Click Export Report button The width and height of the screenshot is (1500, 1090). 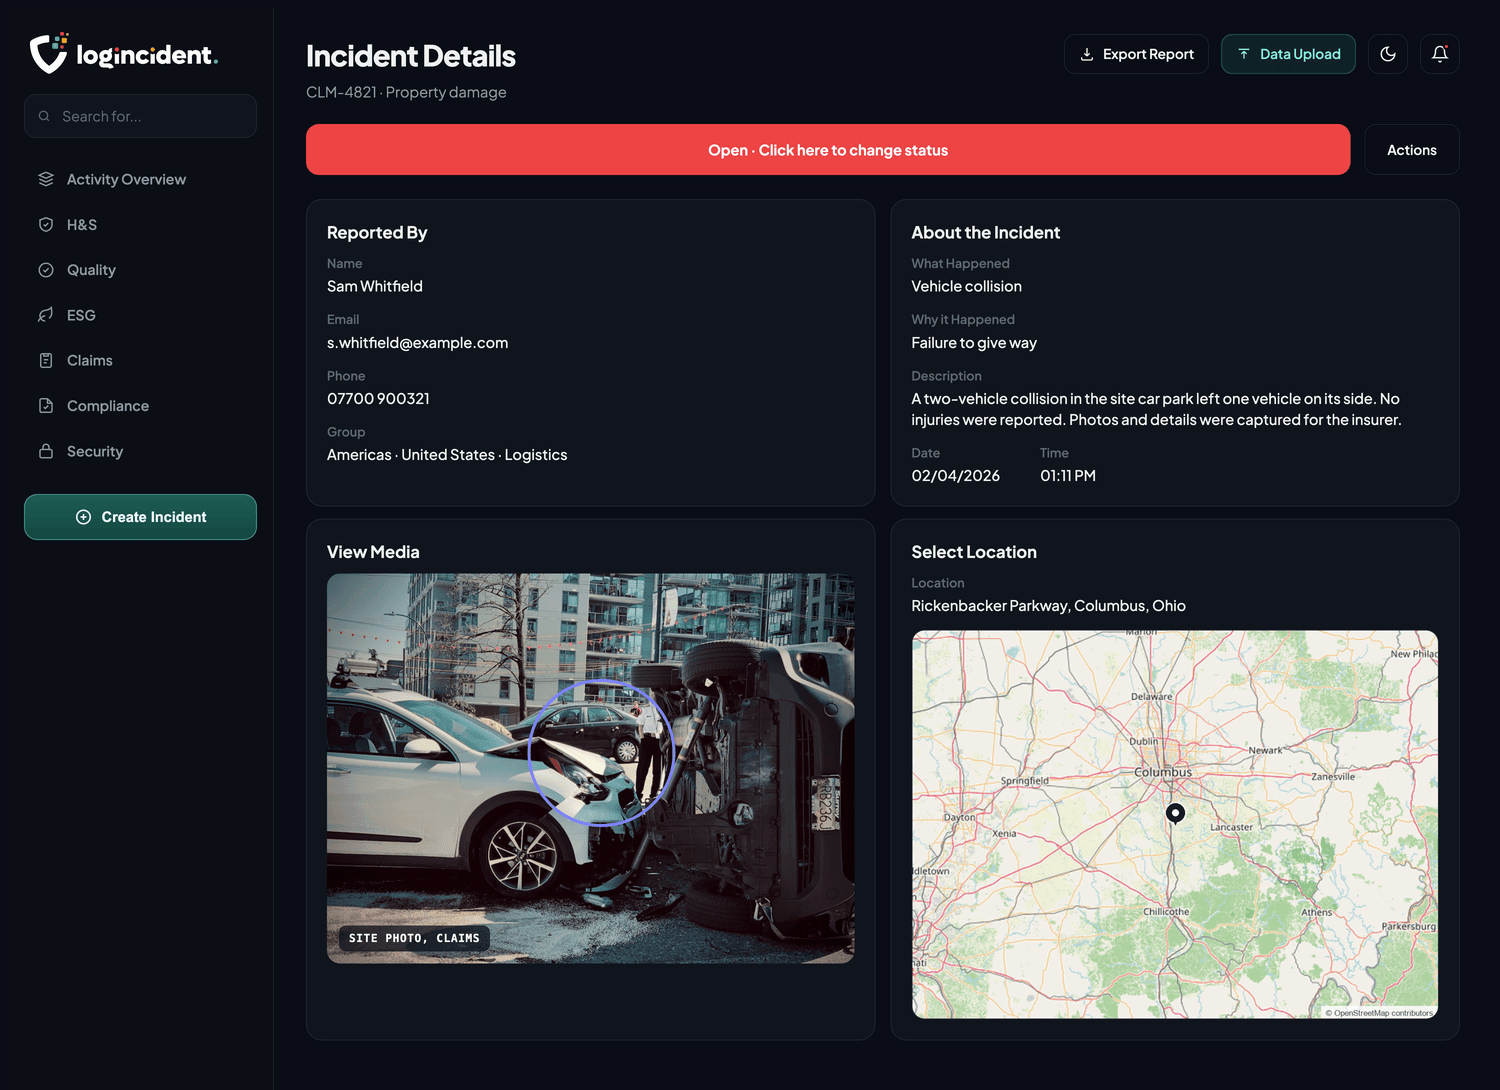(1136, 54)
